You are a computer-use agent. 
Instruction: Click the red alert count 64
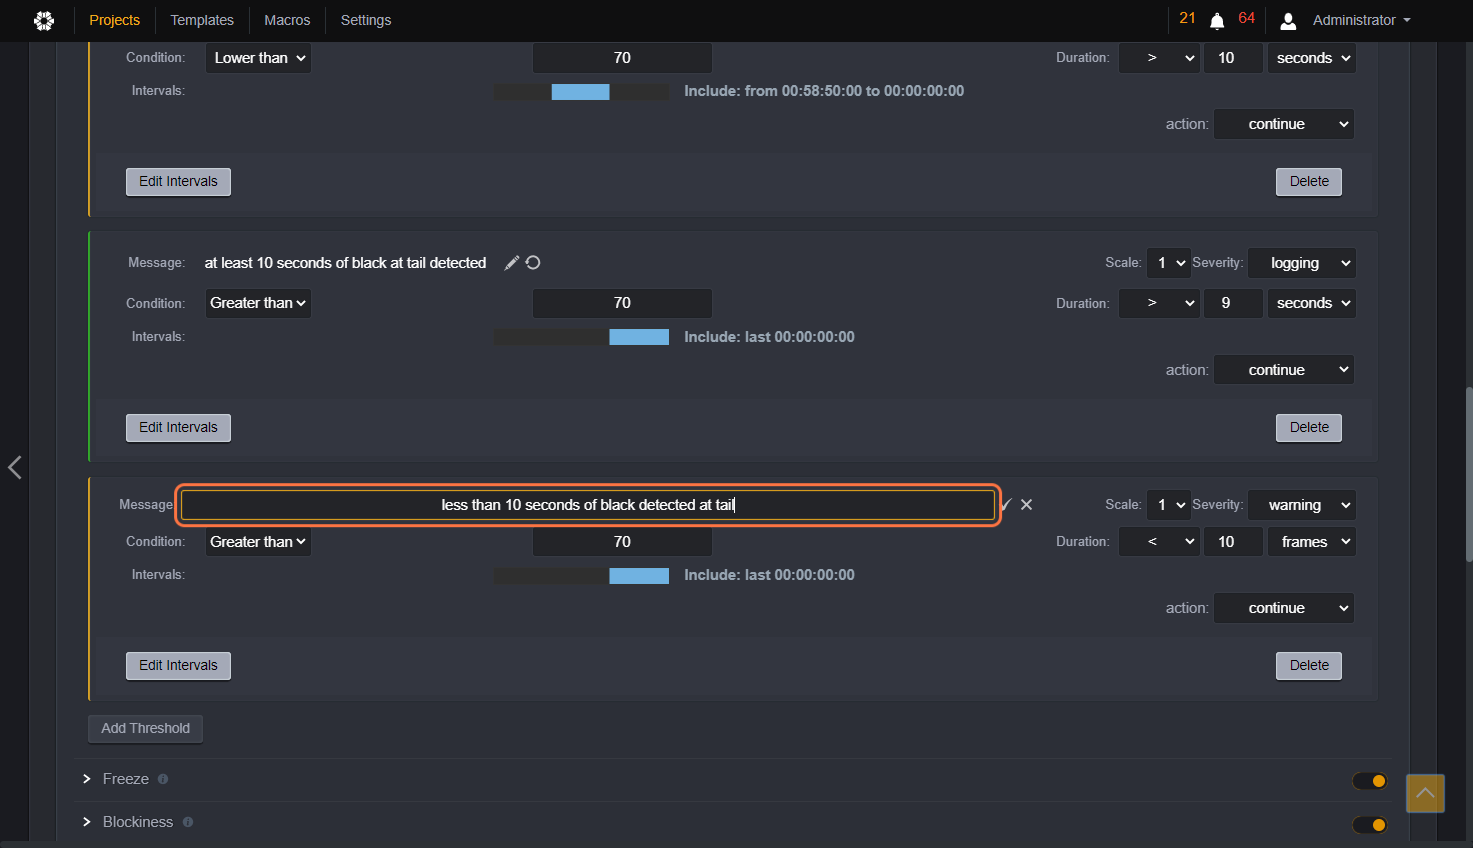1246,18
